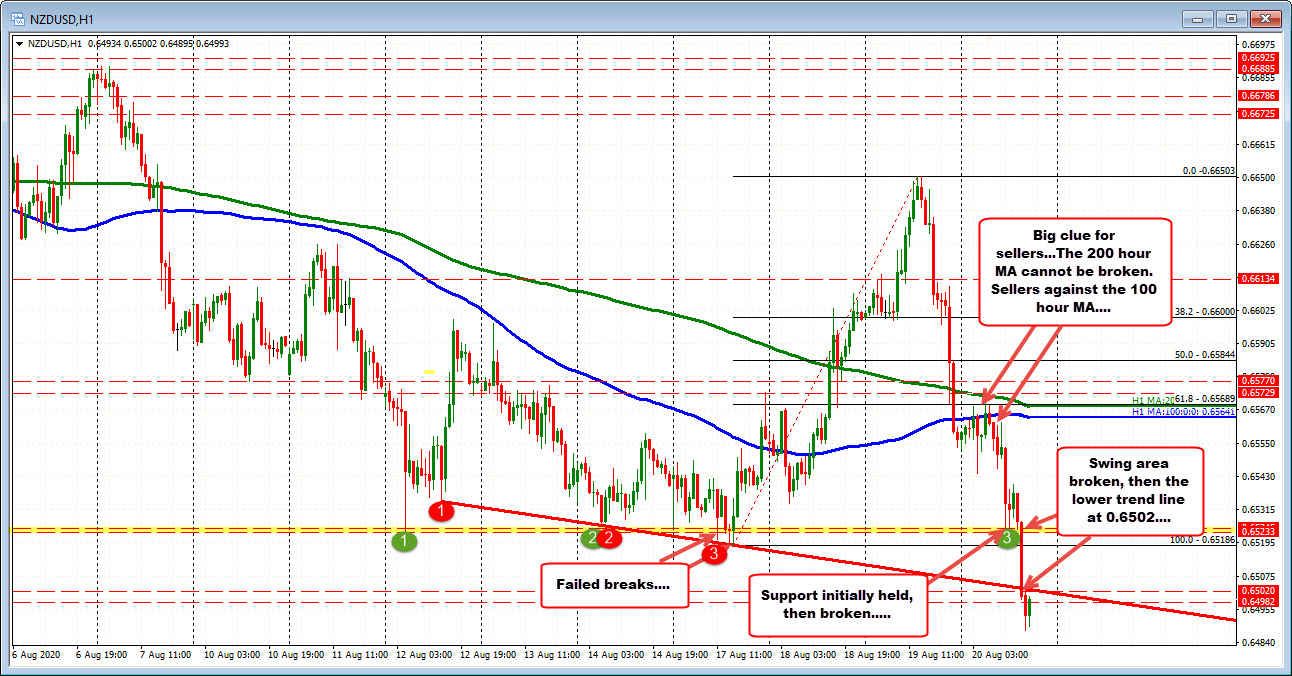Click the Fibonacci label "50.0 - 0.65844"
The height and width of the screenshot is (676, 1292).
(x=1204, y=354)
